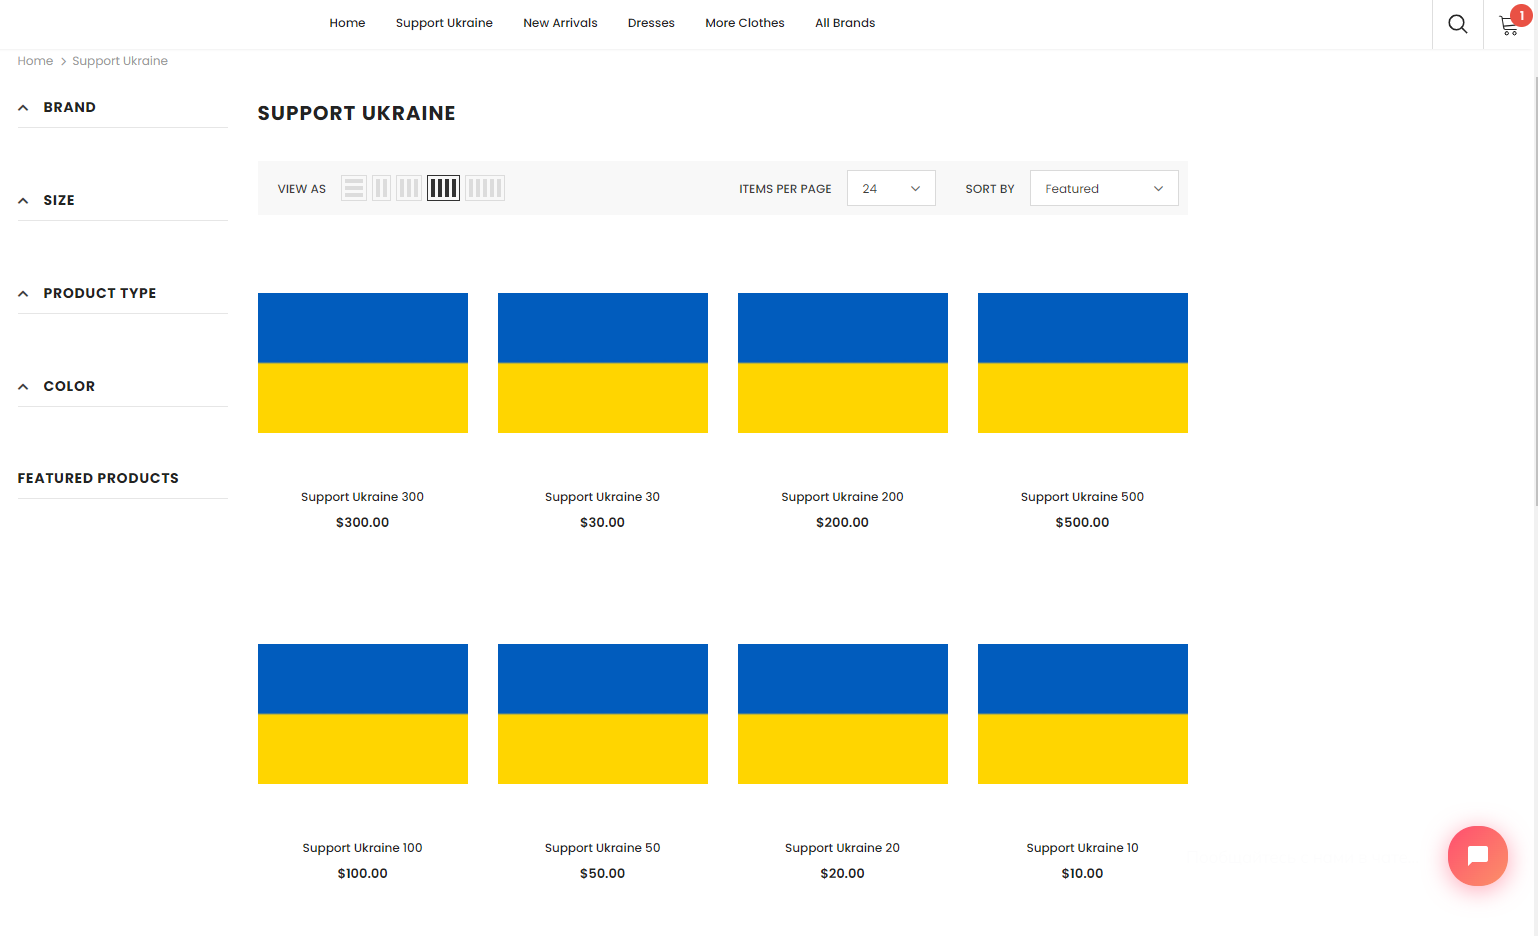Click the Support Ukraine 30 flag image
Image resolution: width=1538 pixels, height=936 pixels.
(x=603, y=363)
